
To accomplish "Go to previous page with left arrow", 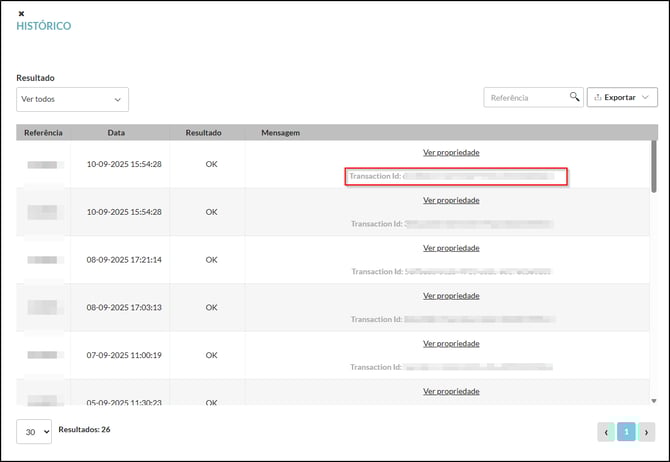I will tap(606, 432).
